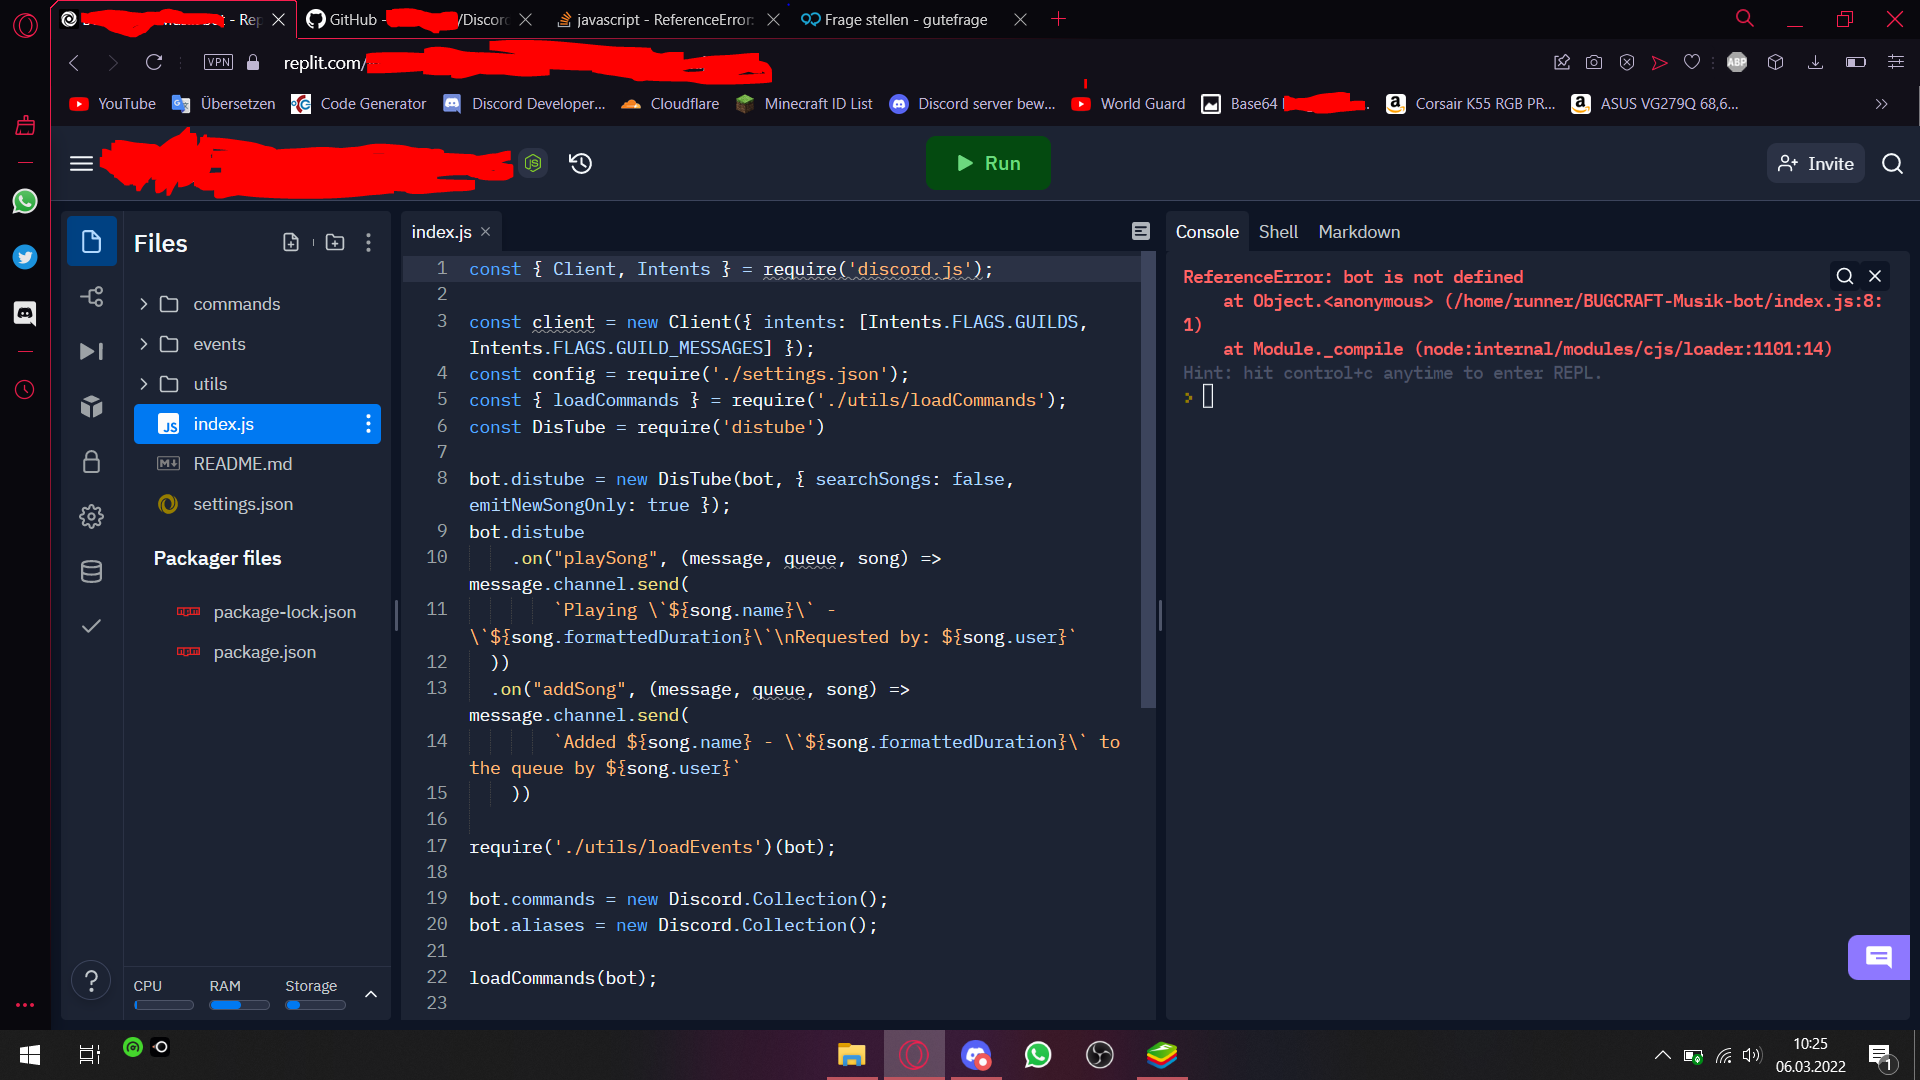Click the console REPL input prompt
The image size is (1920, 1080).
click(x=1210, y=397)
